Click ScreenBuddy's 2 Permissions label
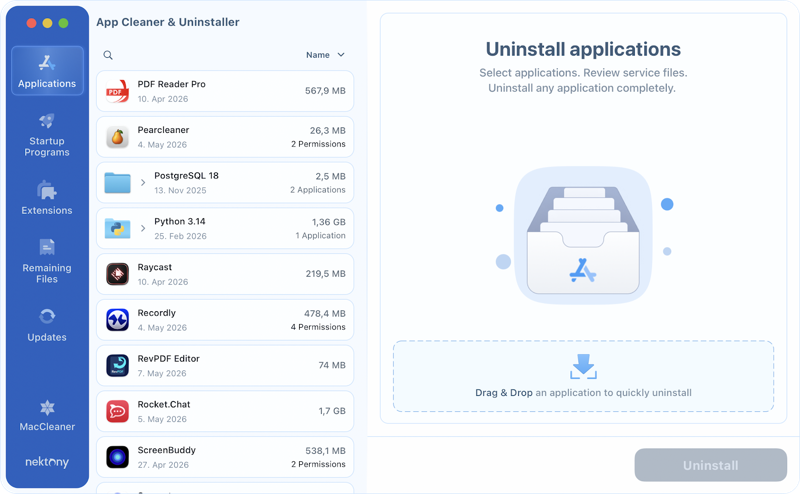800x494 pixels. coord(318,464)
